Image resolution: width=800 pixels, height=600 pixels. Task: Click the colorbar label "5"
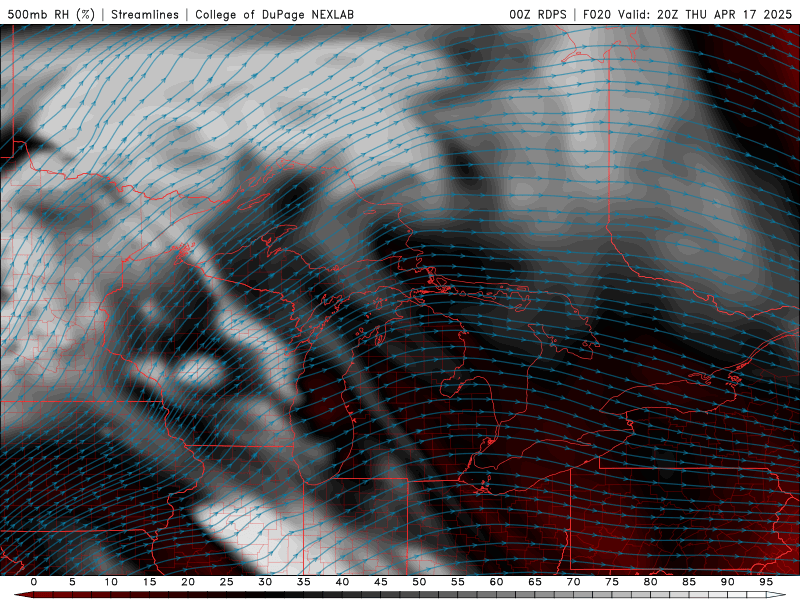coord(72,582)
